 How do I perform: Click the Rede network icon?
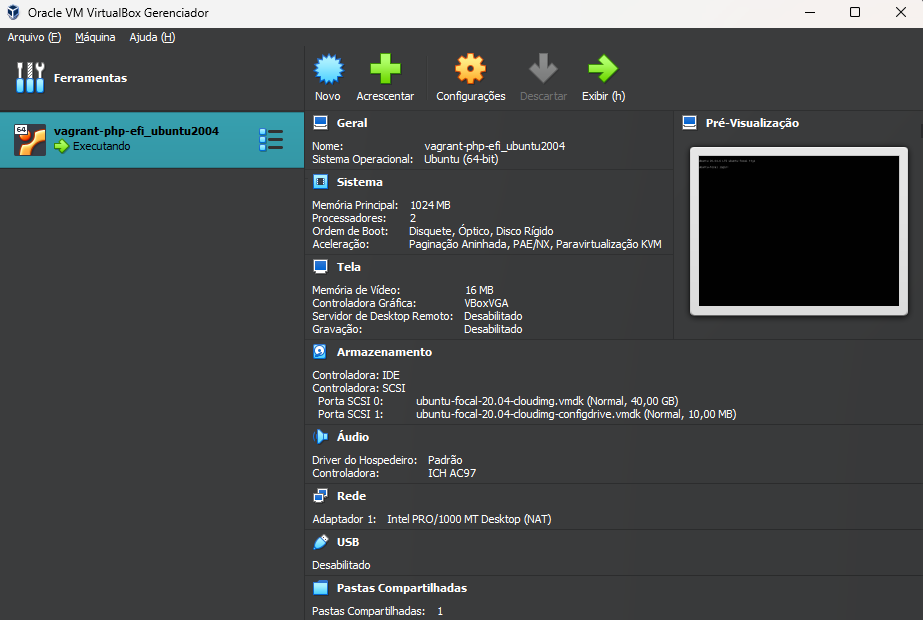tap(320, 496)
